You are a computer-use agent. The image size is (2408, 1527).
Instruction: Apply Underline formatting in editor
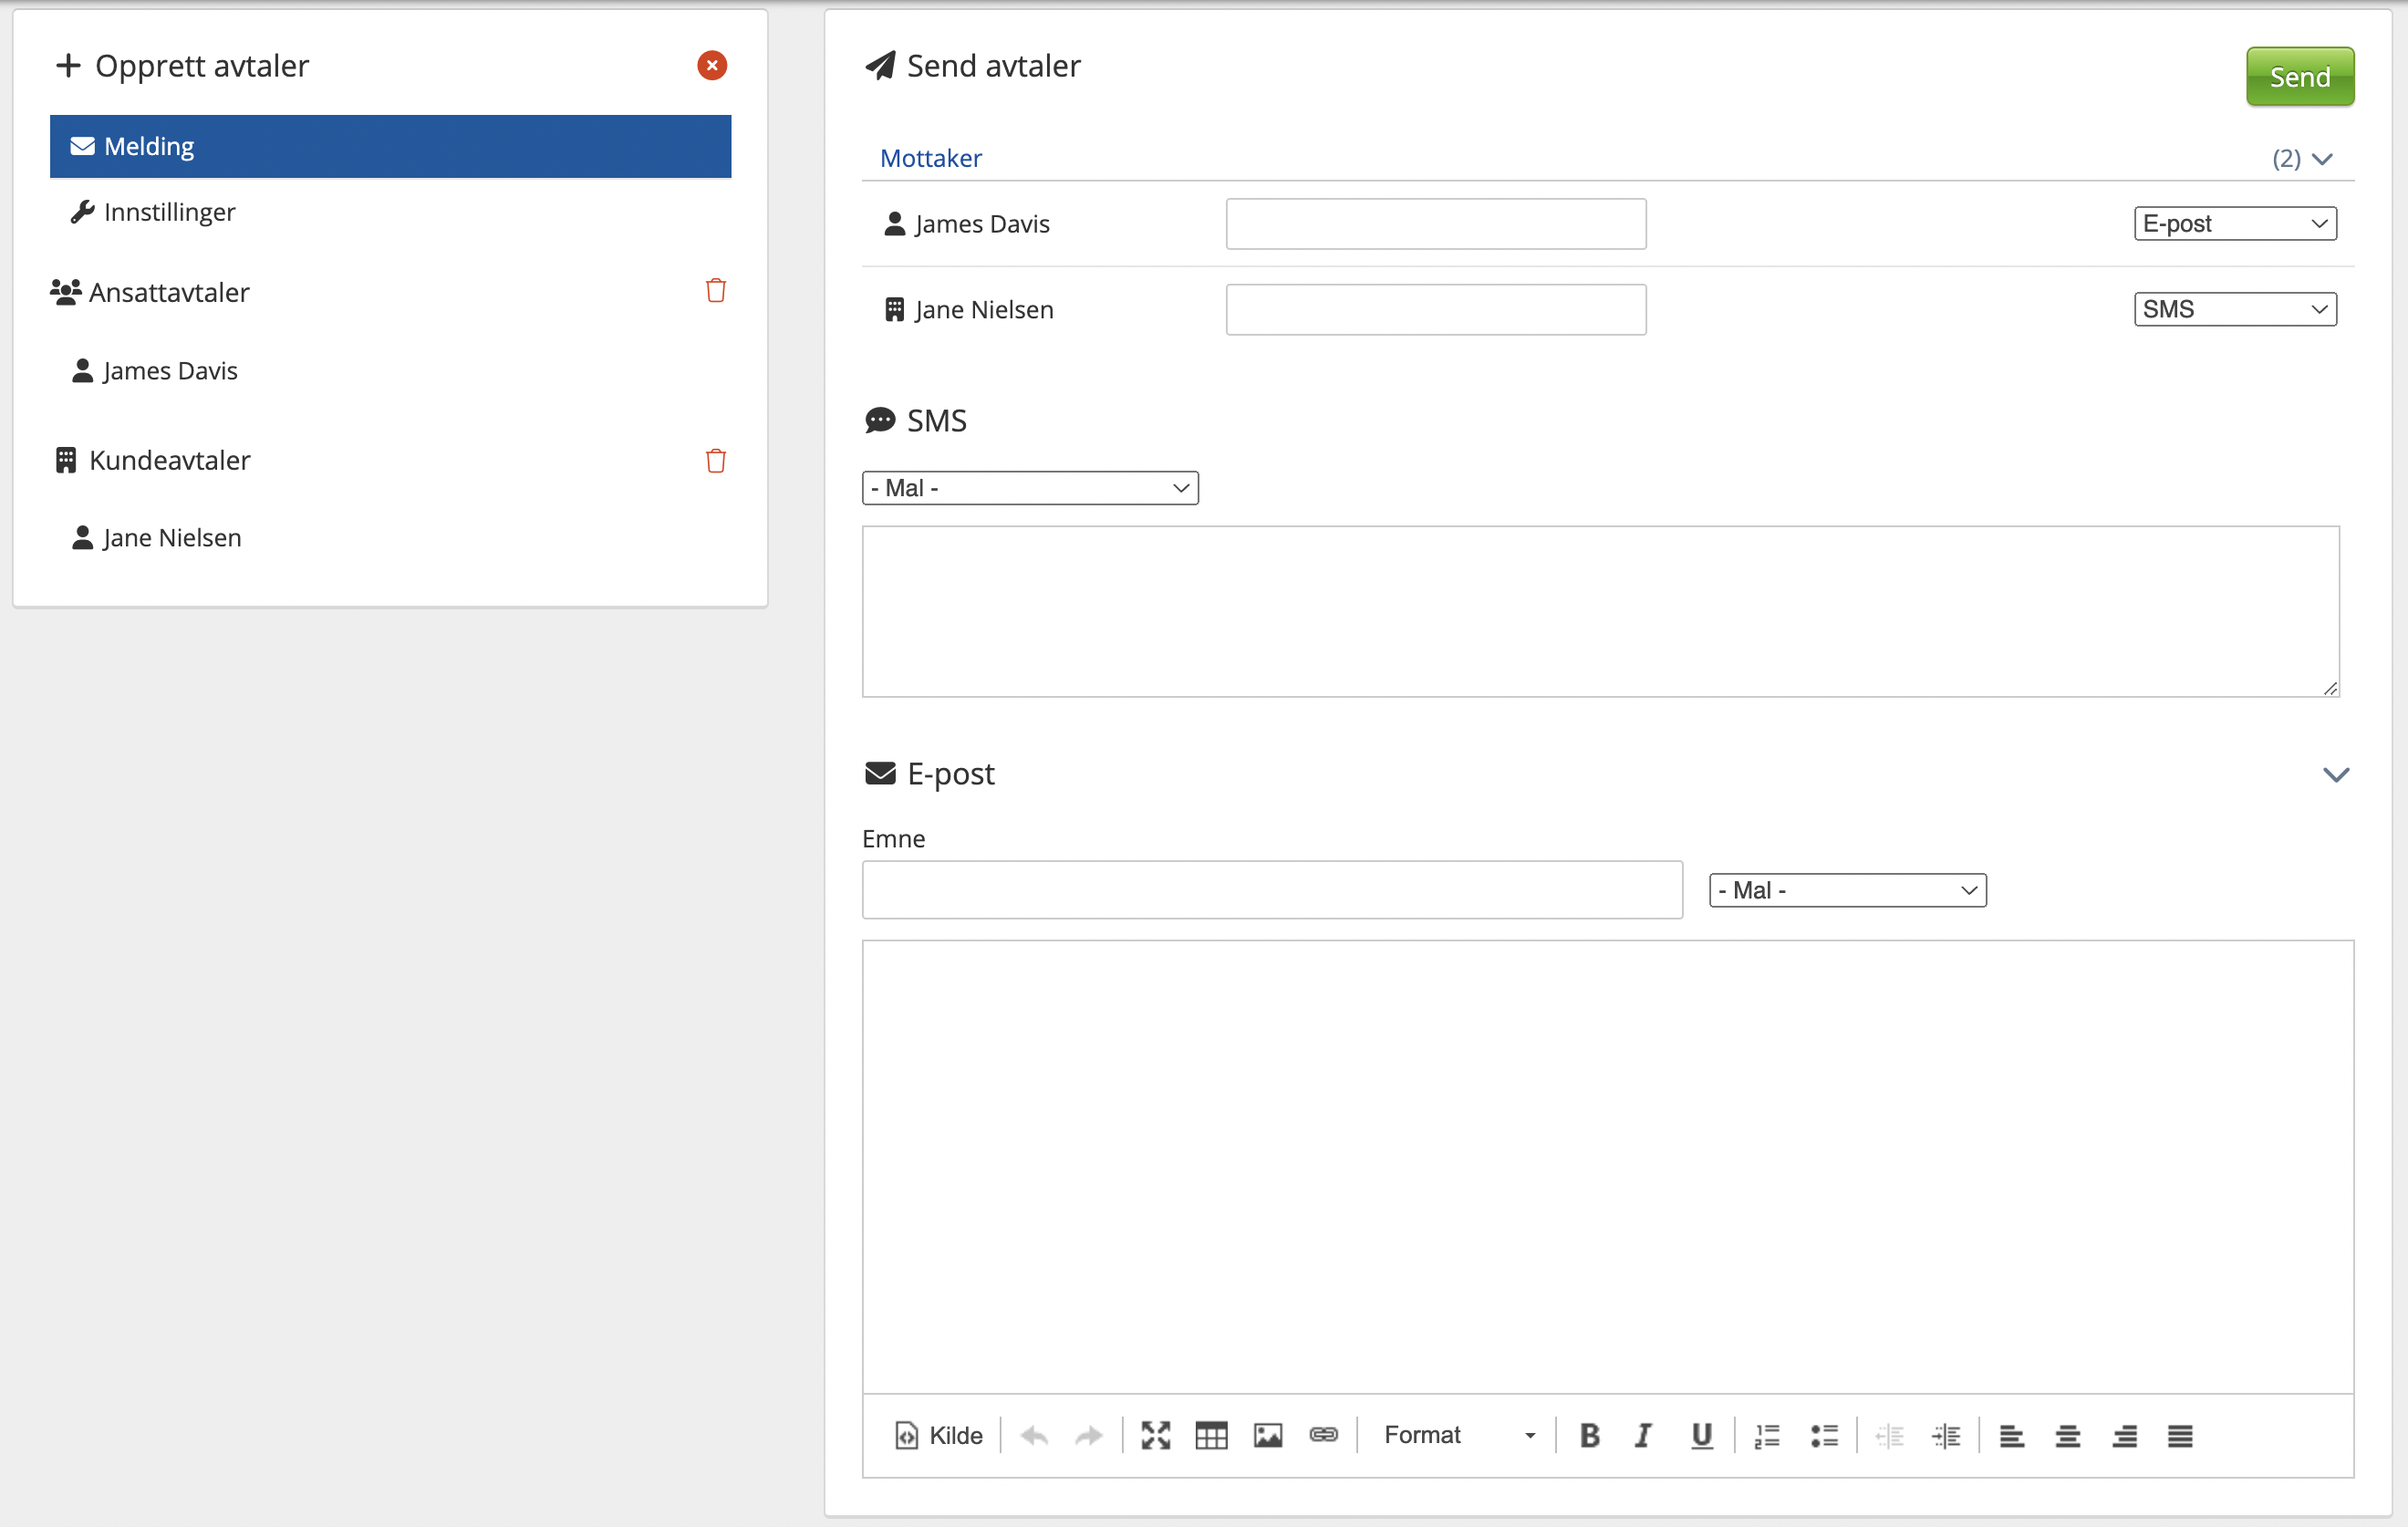1701,1436
